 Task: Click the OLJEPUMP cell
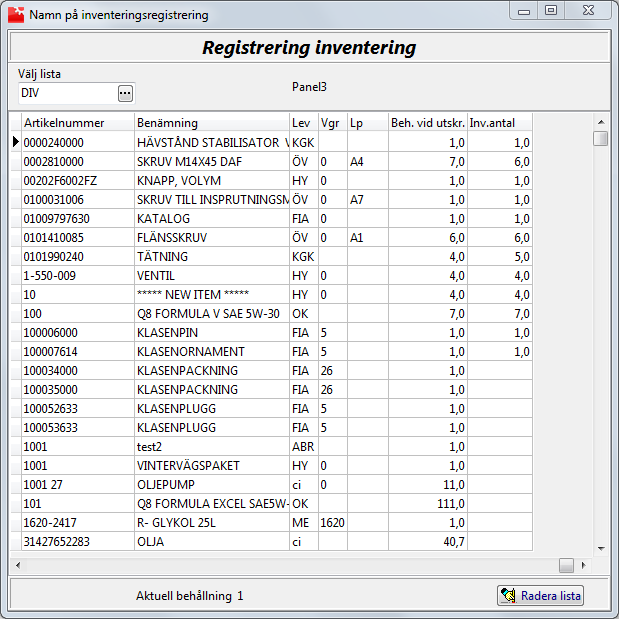pyautogui.click(x=212, y=484)
